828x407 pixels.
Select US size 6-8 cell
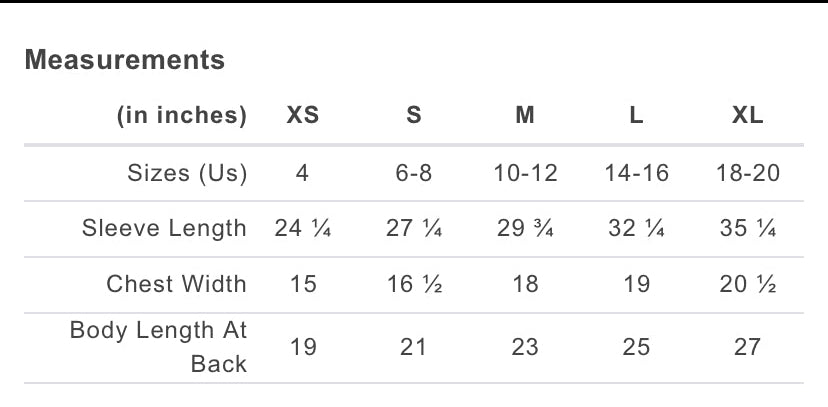(414, 173)
